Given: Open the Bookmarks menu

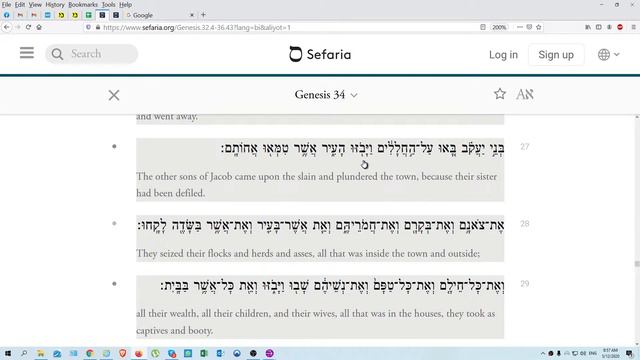Looking at the screenshot, I should pos(83,4).
